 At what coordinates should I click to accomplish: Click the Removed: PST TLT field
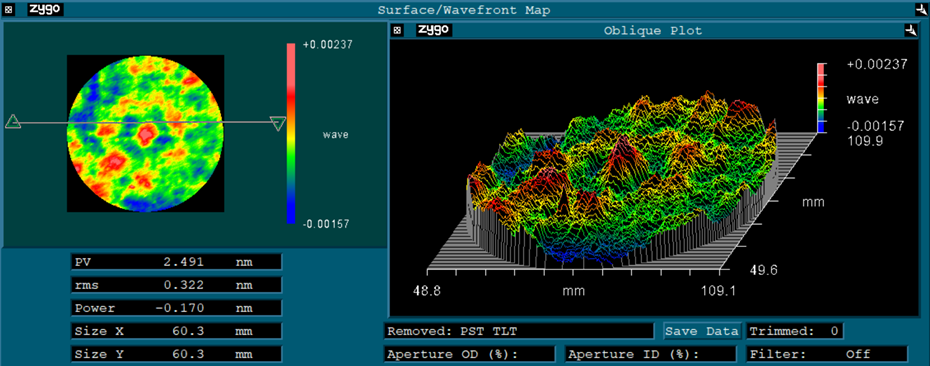point(518,331)
